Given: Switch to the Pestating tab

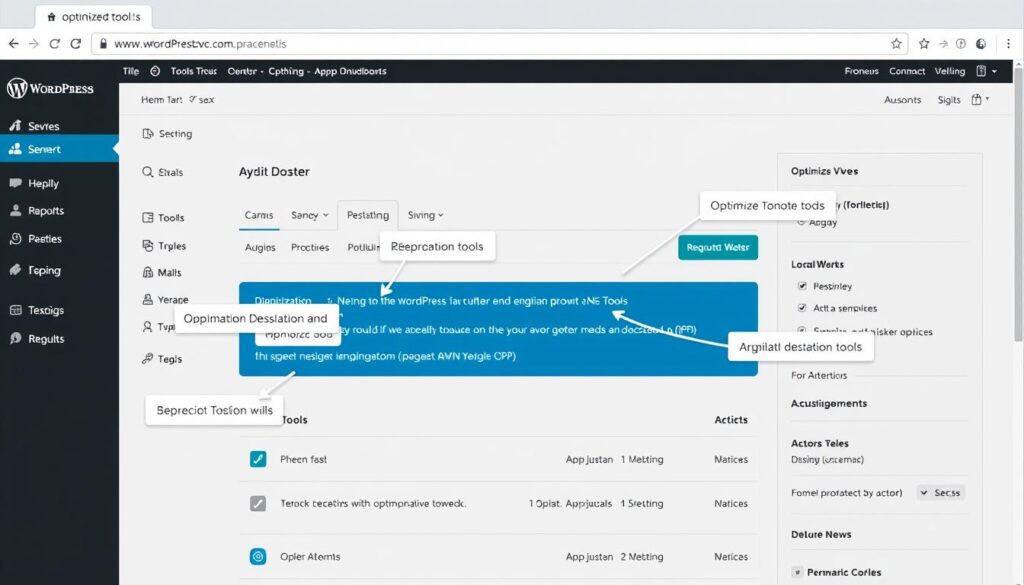Looking at the screenshot, I should click(368, 214).
